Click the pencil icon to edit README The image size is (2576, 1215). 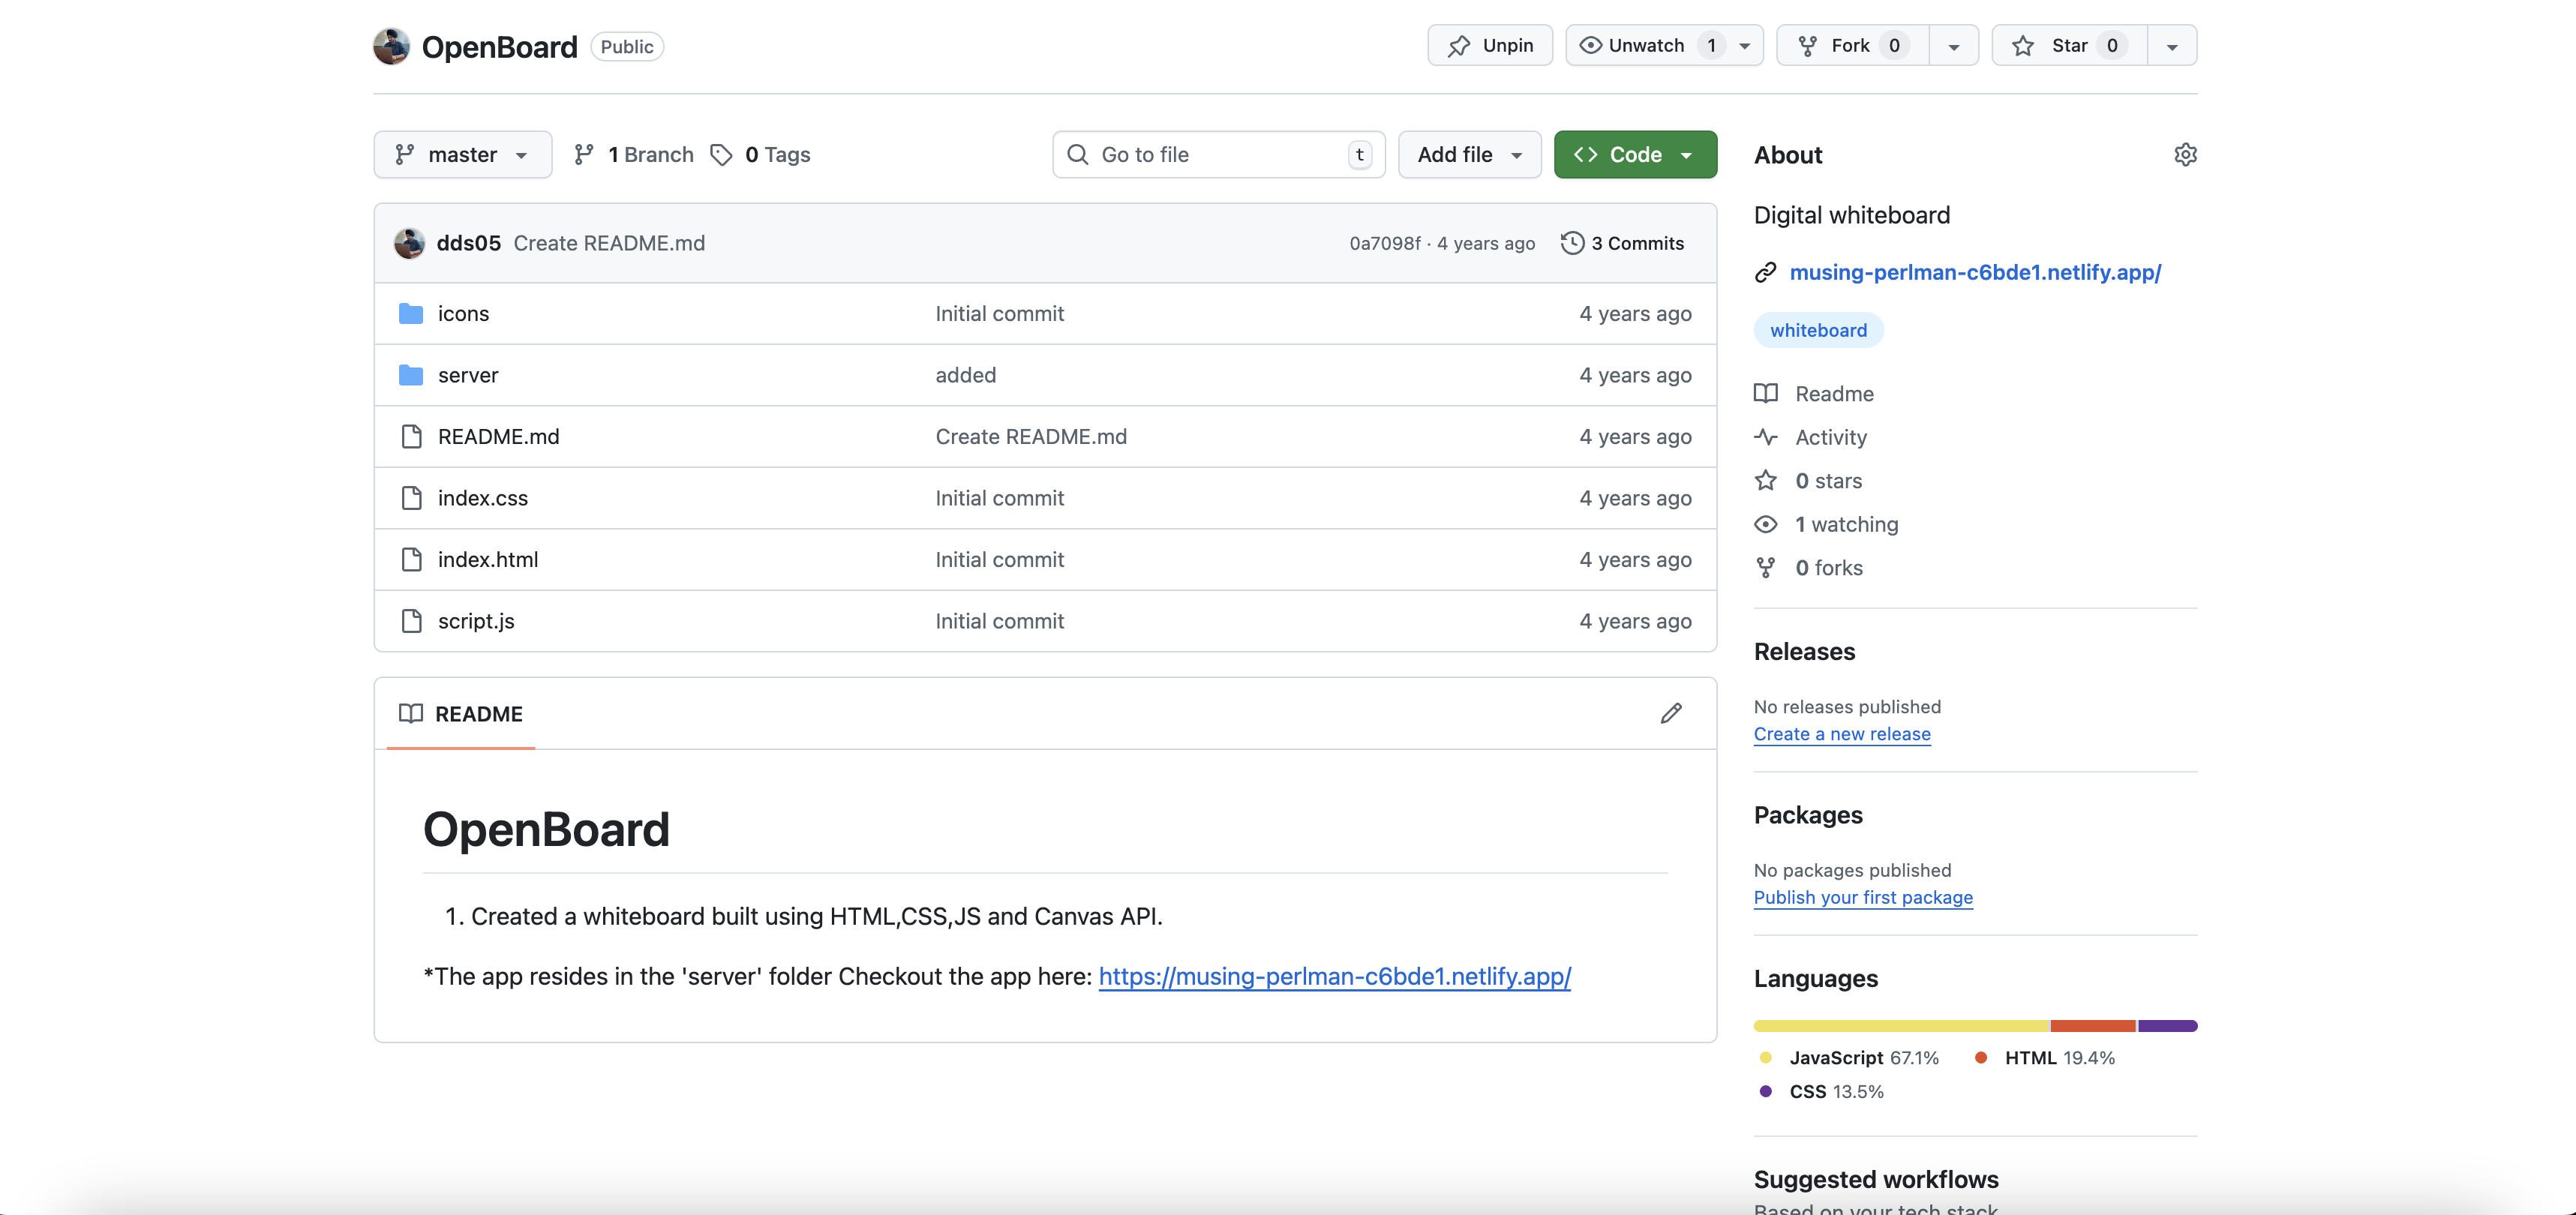1671,713
